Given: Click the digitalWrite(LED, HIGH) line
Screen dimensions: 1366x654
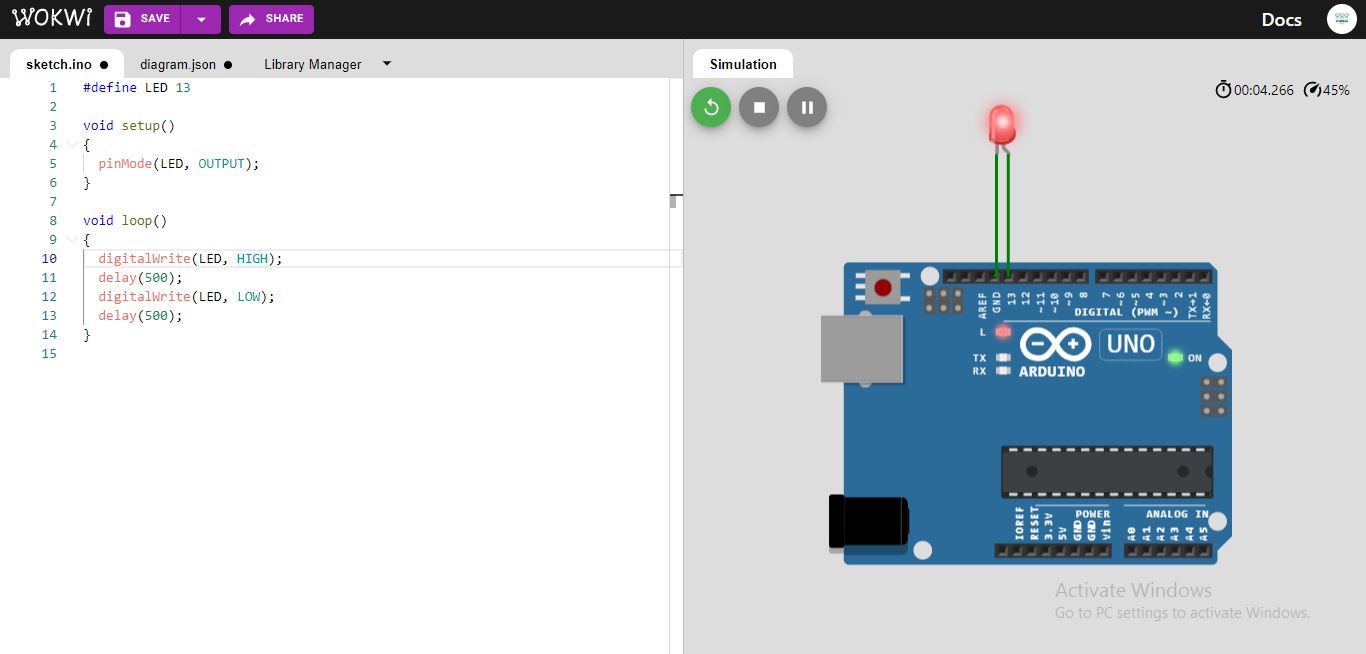Looking at the screenshot, I should click(x=191, y=259).
